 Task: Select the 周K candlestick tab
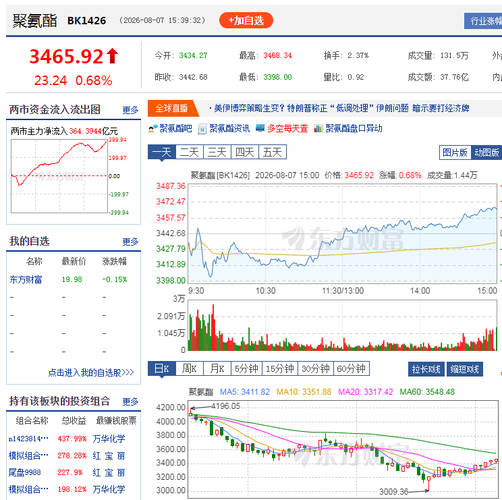coord(189,369)
